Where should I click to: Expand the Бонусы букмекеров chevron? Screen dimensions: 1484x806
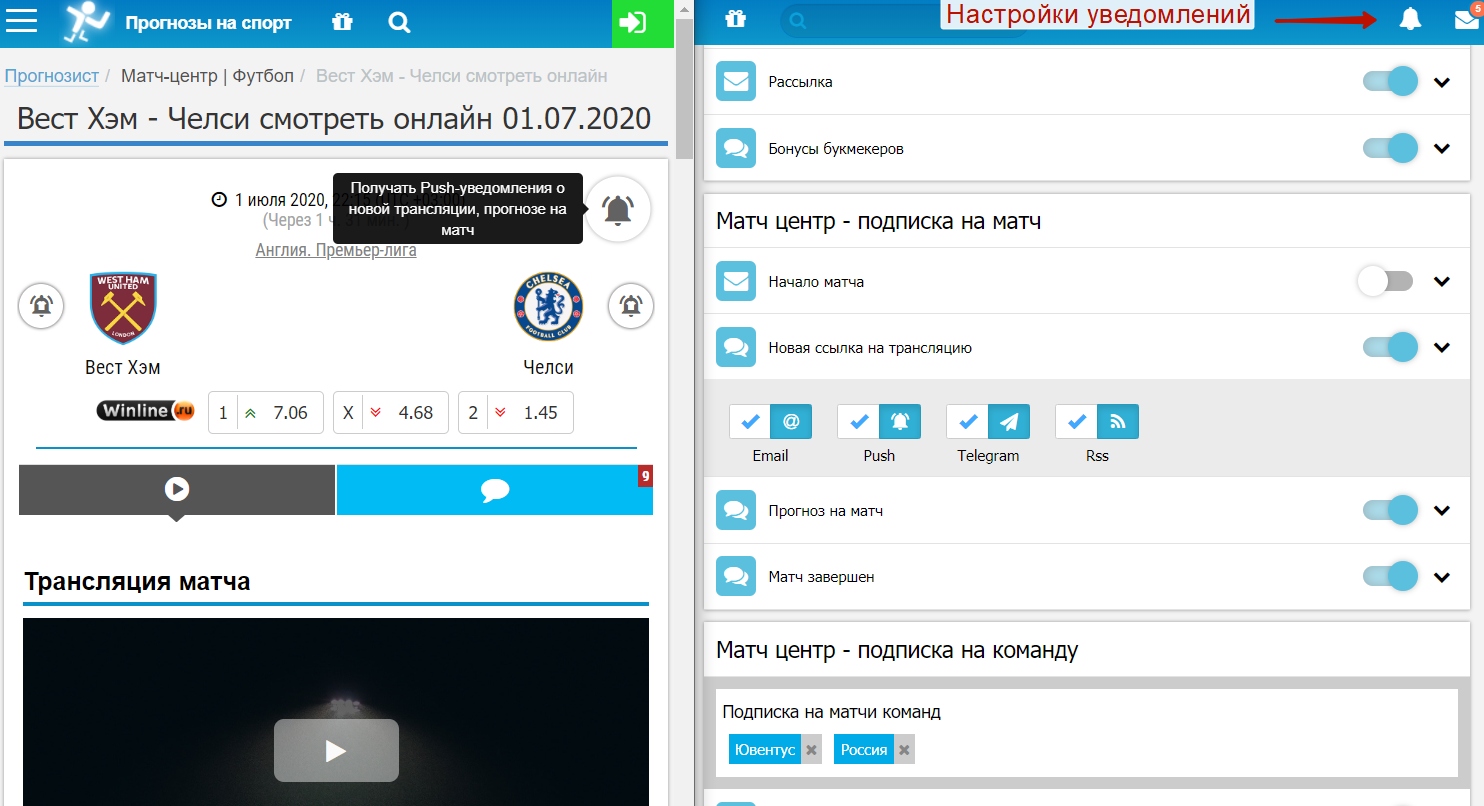[x=1442, y=148]
